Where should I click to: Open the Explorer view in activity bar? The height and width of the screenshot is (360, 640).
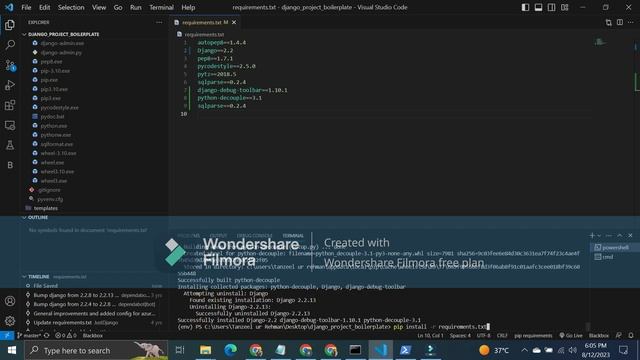tap(10, 25)
